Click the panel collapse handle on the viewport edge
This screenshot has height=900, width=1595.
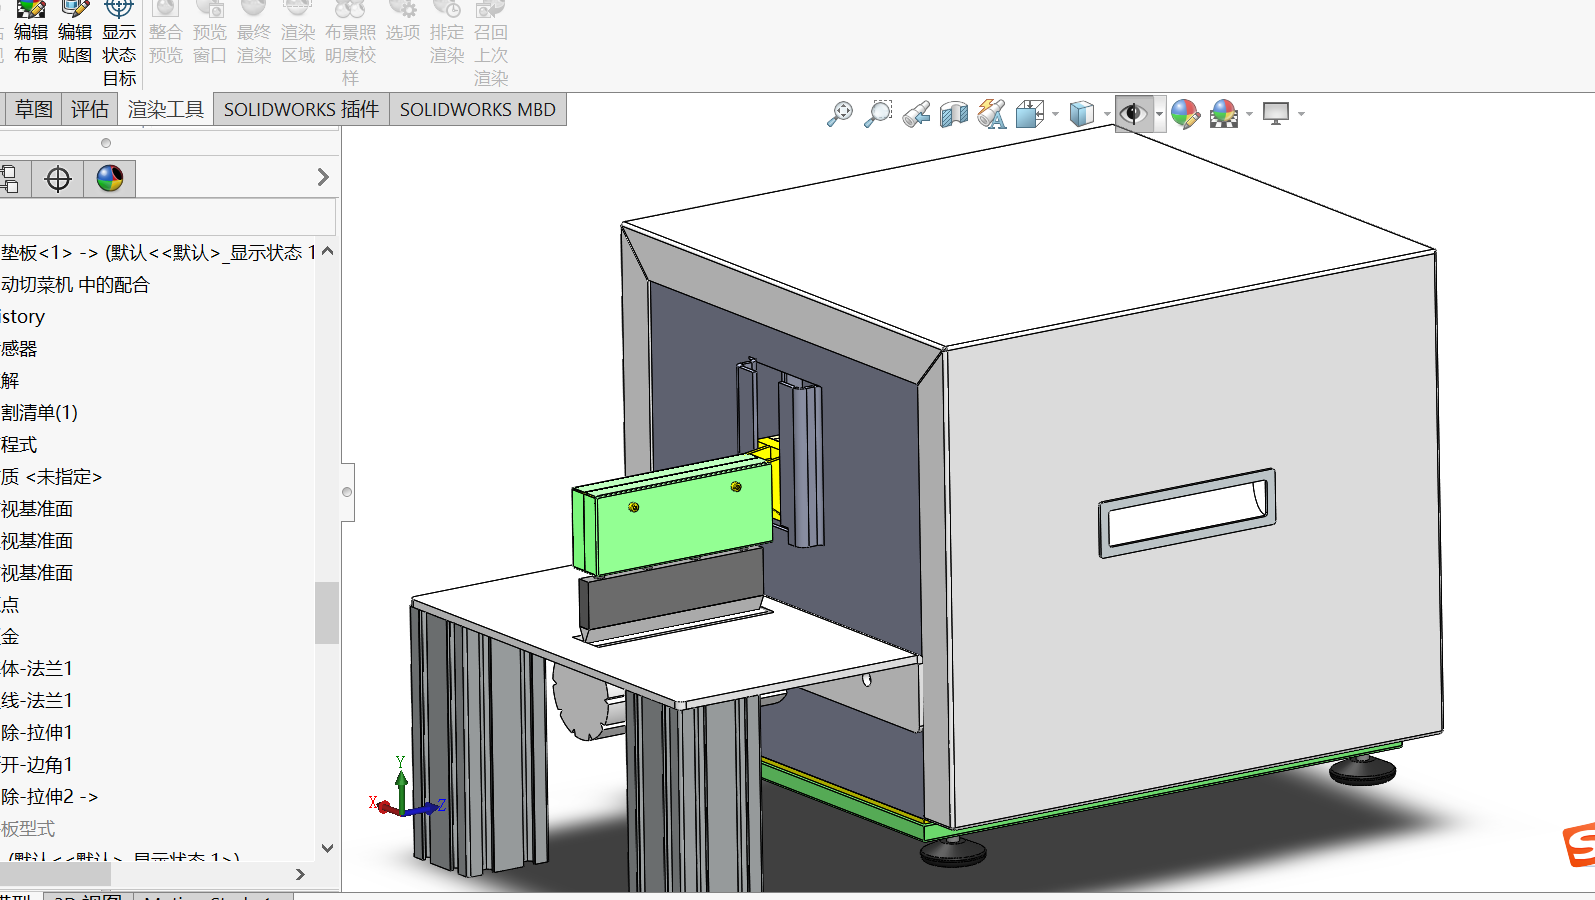(x=347, y=492)
